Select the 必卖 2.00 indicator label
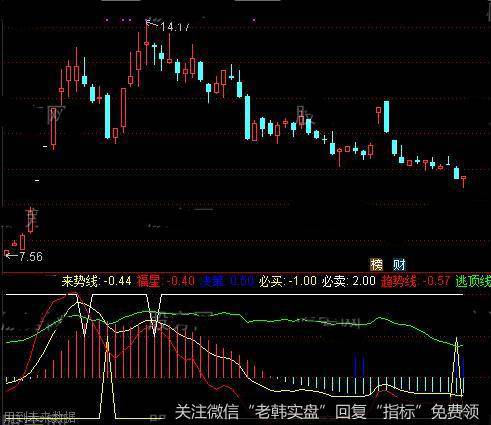The width and height of the screenshot is (491, 425). coord(348,281)
